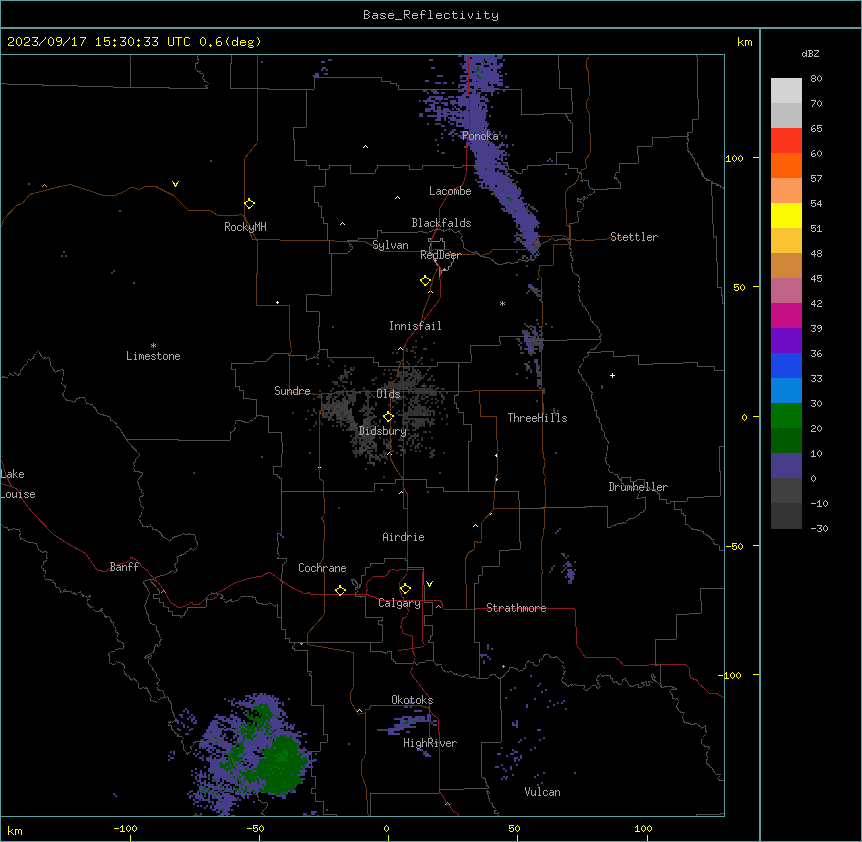This screenshot has height=842, width=862.
Task: Click the Lacombe city label
Action: point(450,191)
